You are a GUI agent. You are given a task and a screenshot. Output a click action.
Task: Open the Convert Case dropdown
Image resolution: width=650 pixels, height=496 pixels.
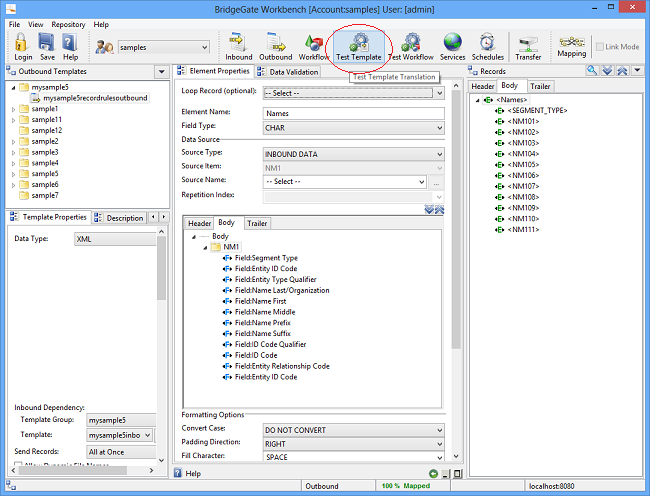coord(439,431)
